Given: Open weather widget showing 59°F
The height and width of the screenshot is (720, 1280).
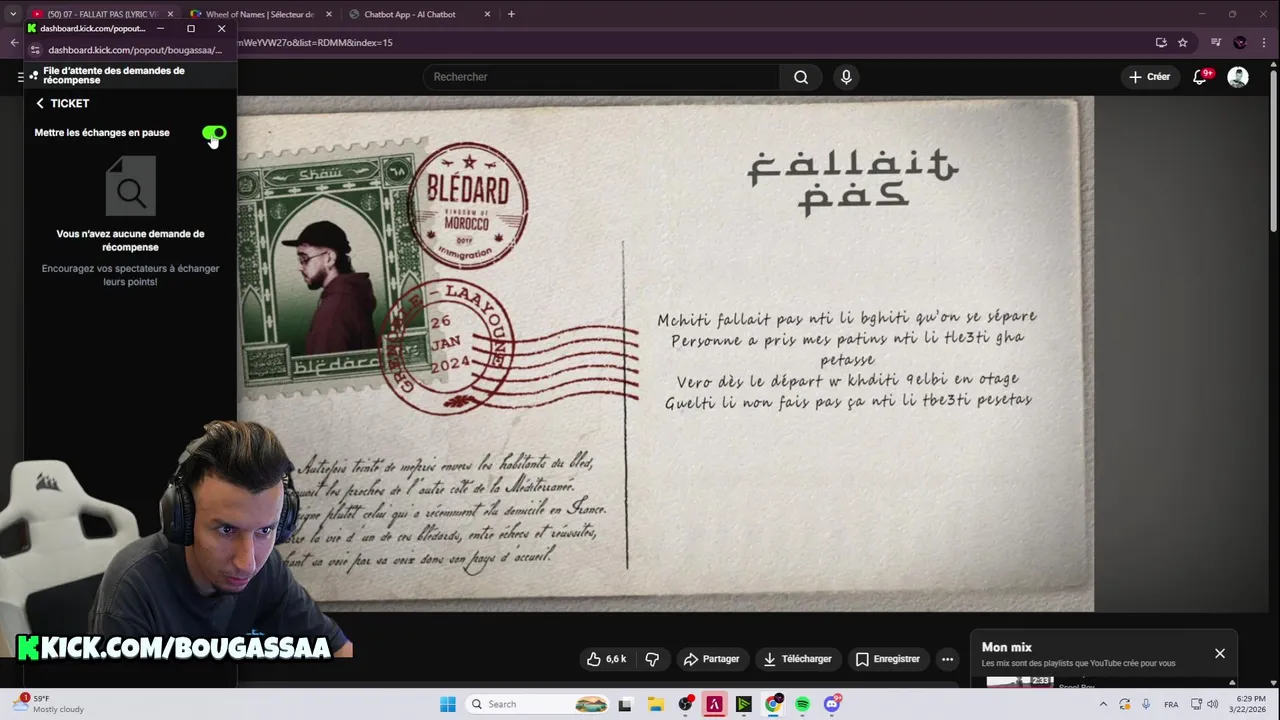Looking at the screenshot, I should [50, 704].
